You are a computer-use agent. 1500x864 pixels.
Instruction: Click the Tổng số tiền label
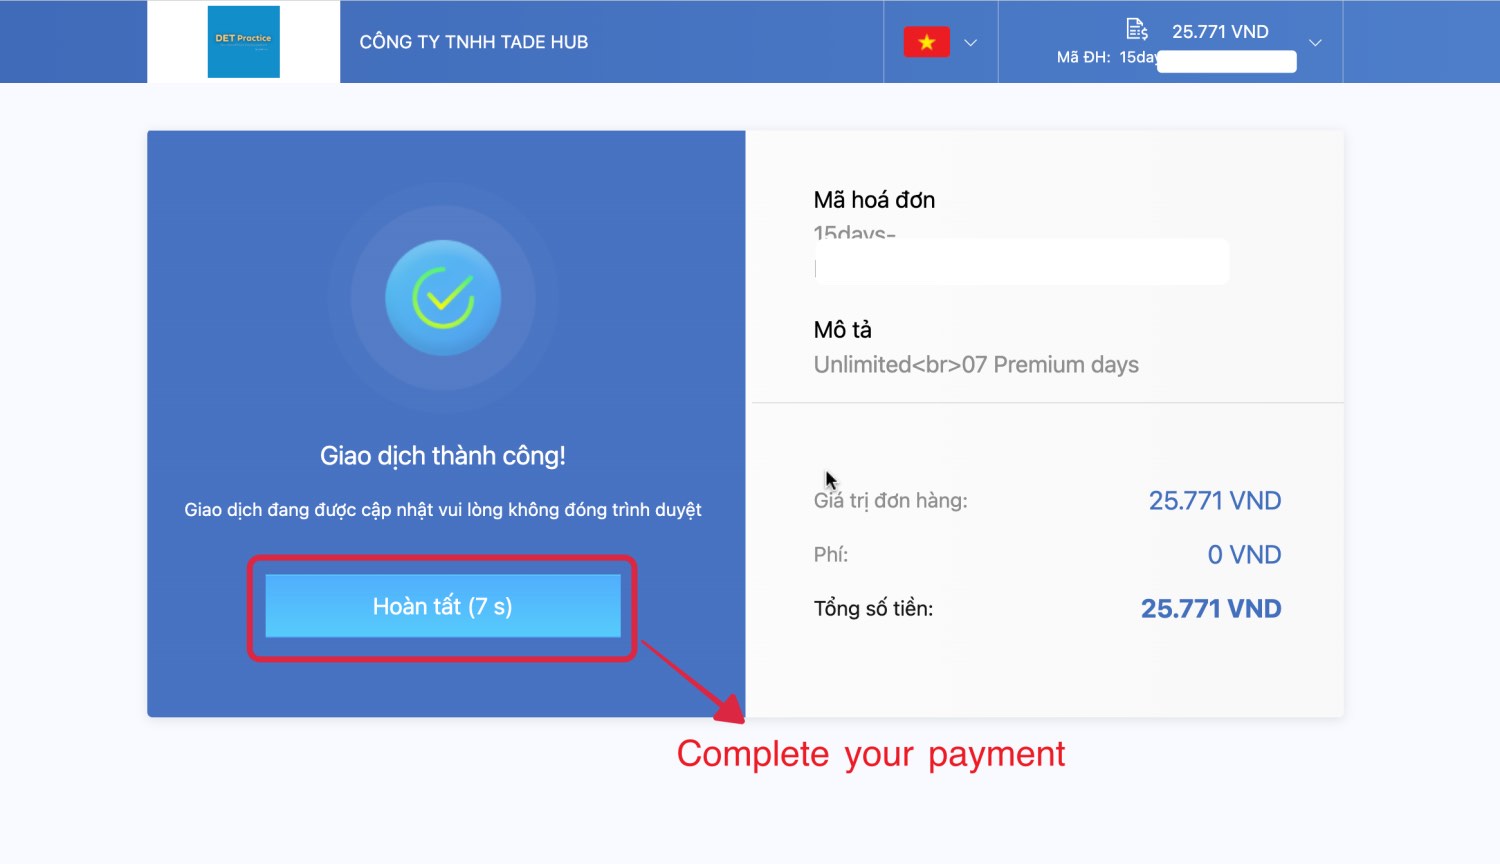click(x=873, y=609)
